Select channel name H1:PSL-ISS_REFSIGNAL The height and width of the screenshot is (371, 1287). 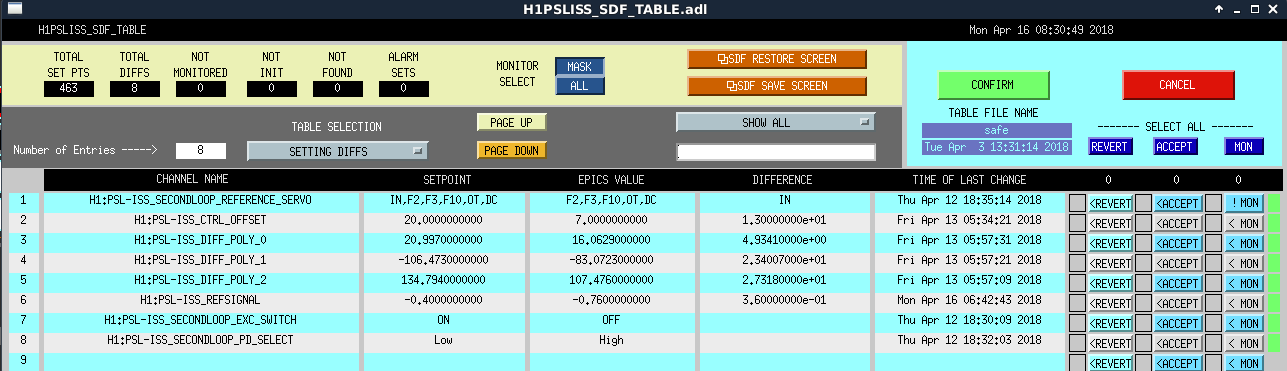tap(201, 300)
